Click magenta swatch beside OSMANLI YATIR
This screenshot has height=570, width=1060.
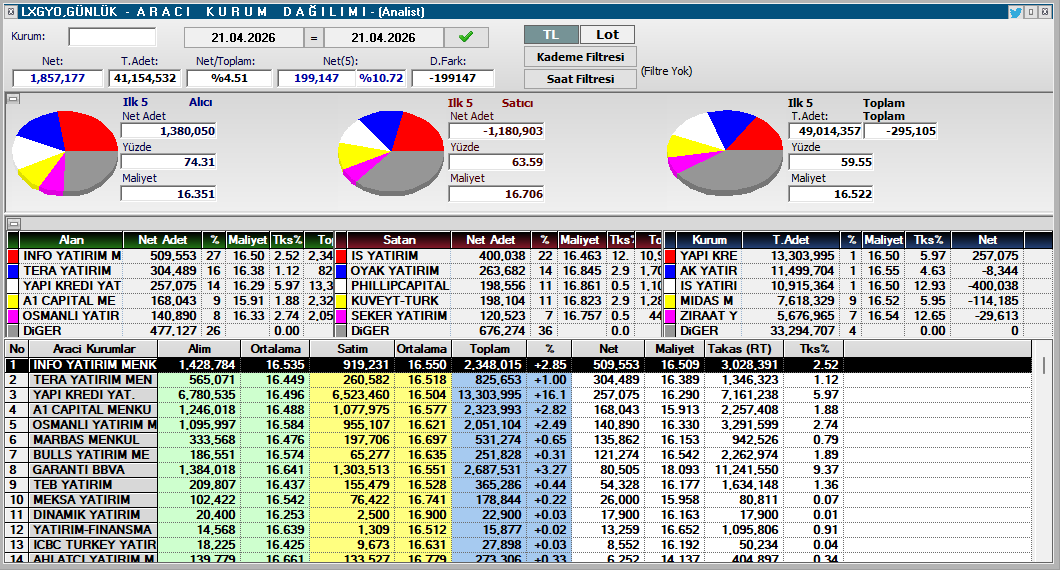pyautogui.click(x=12, y=316)
